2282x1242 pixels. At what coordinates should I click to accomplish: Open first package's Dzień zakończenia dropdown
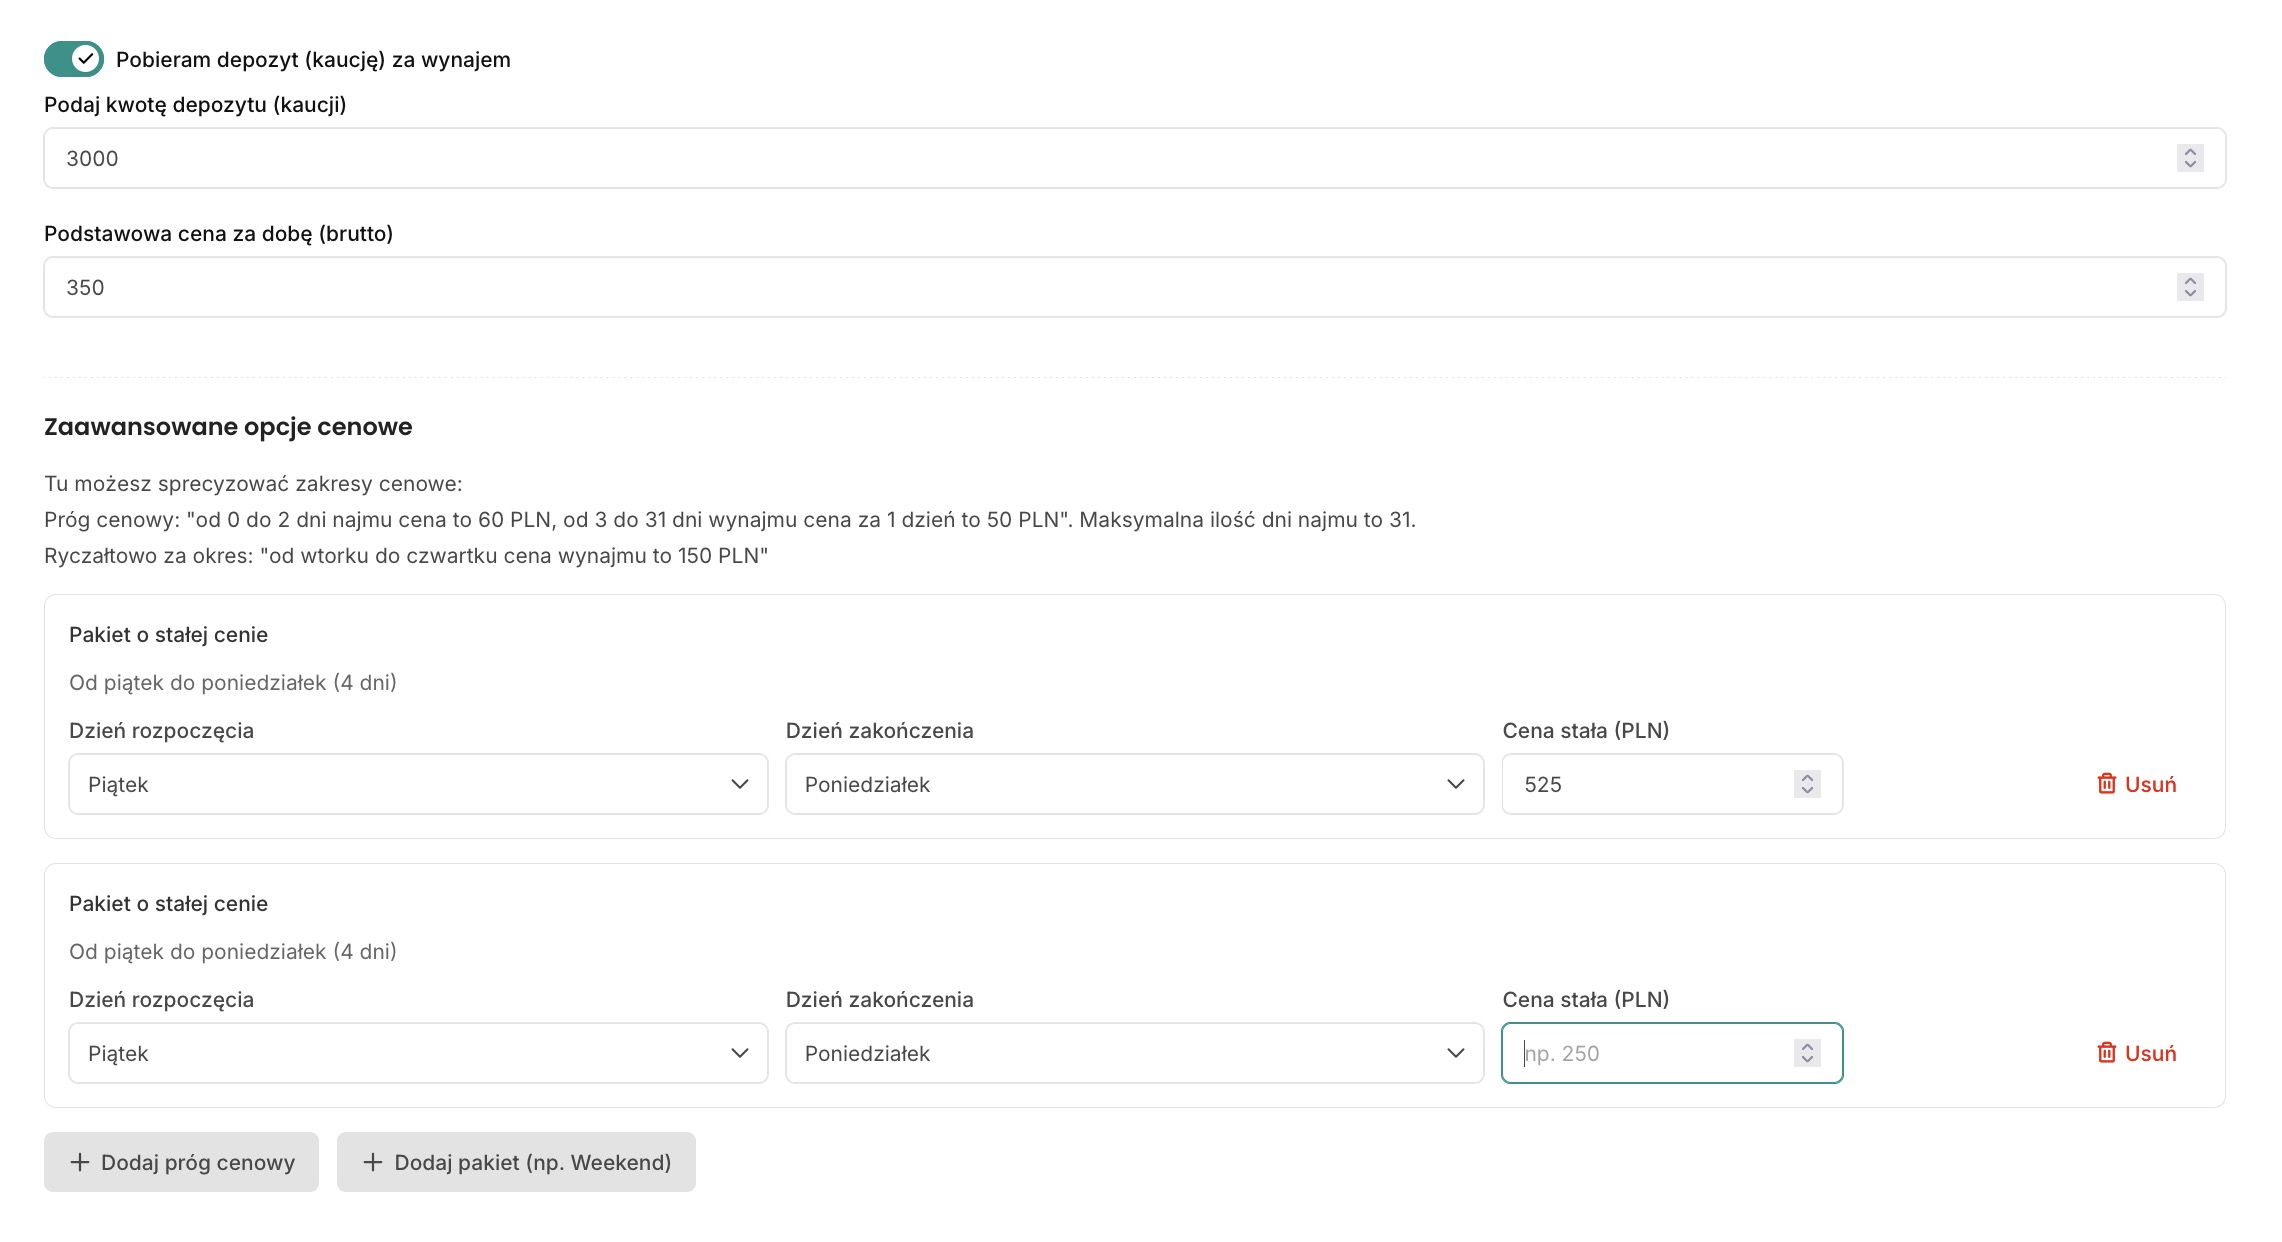click(x=1134, y=784)
